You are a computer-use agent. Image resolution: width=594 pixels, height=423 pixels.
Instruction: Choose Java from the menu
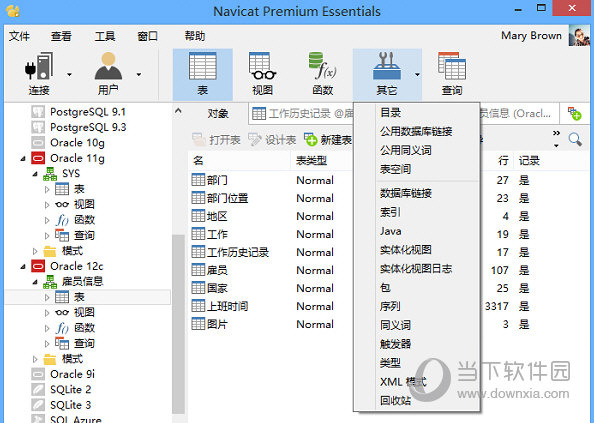pos(391,231)
